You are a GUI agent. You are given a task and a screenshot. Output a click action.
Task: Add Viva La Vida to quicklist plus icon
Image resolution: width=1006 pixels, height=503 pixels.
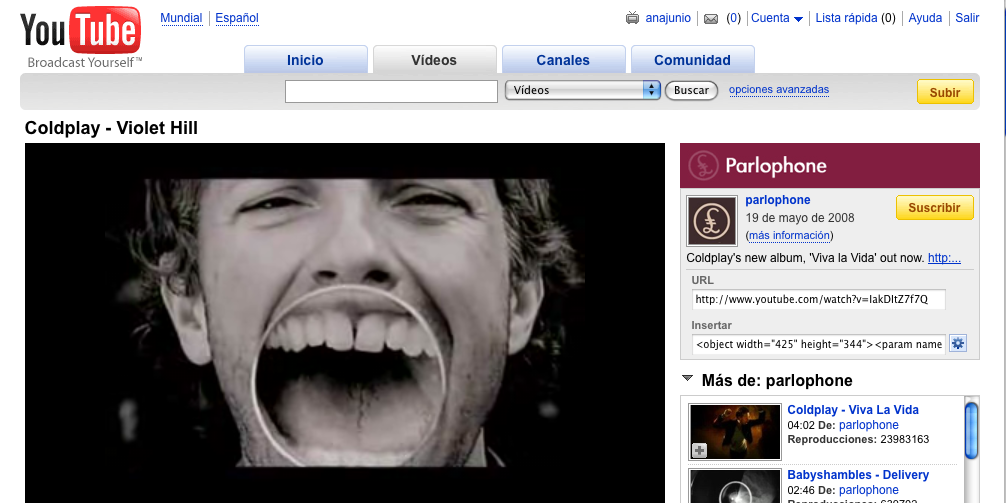[x=699, y=450]
